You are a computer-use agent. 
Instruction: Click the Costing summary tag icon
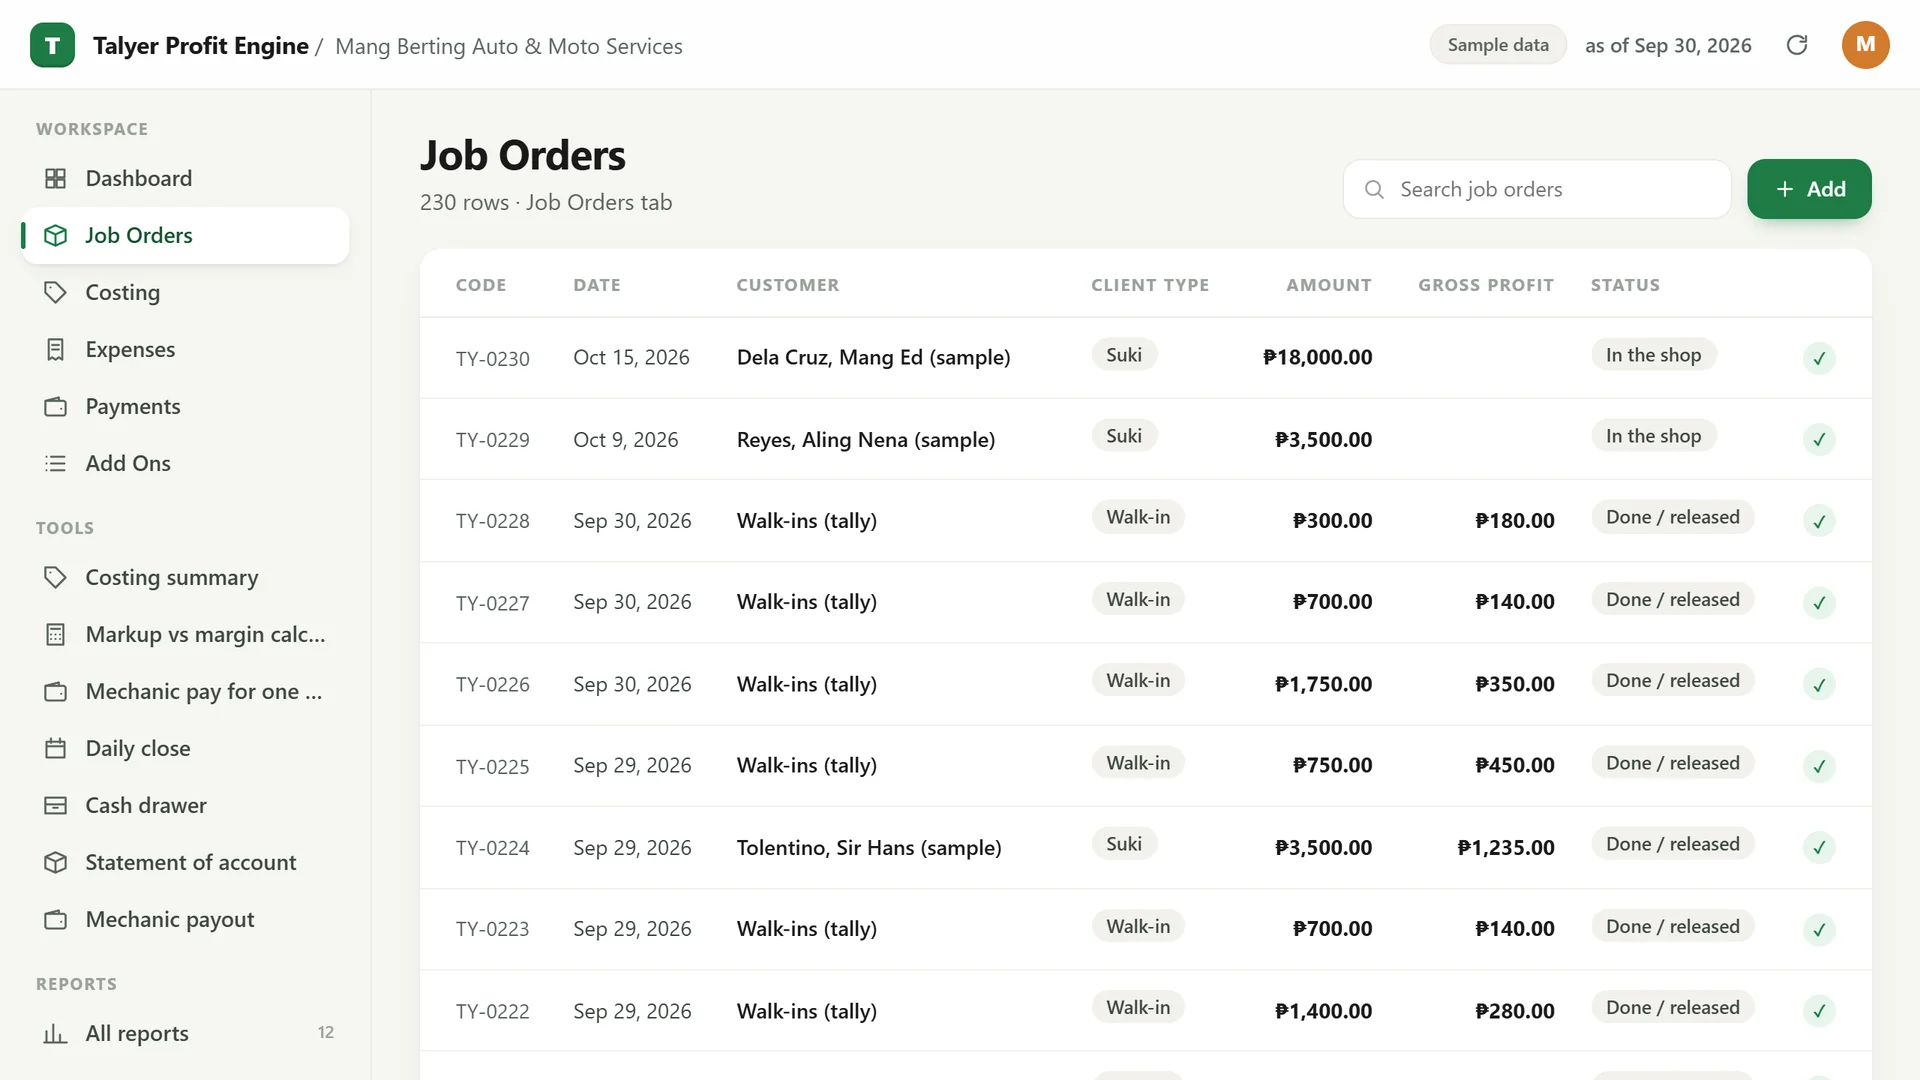pyautogui.click(x=56, y=577)
